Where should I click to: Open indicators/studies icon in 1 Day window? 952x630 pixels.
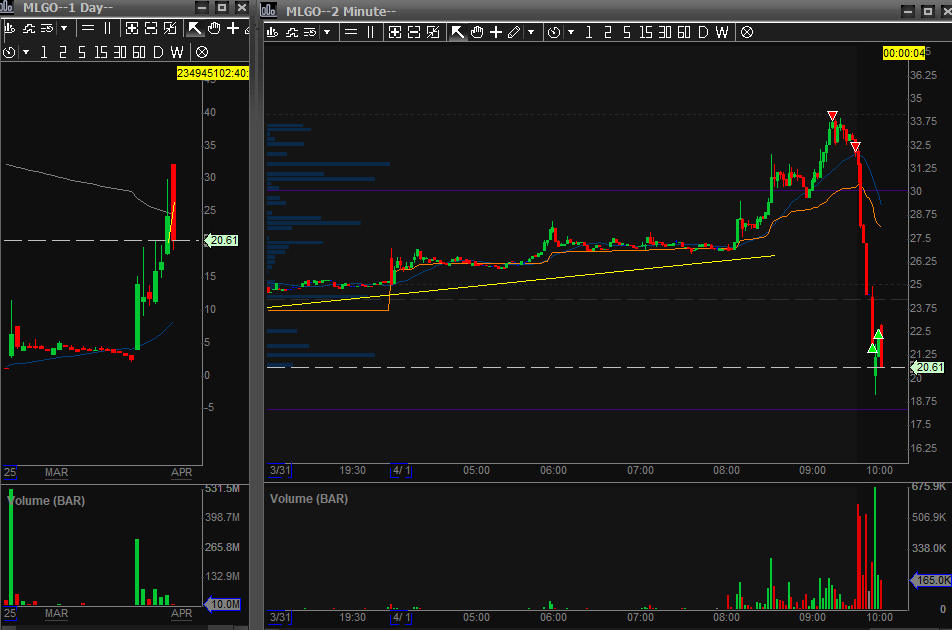coord(29,28)
